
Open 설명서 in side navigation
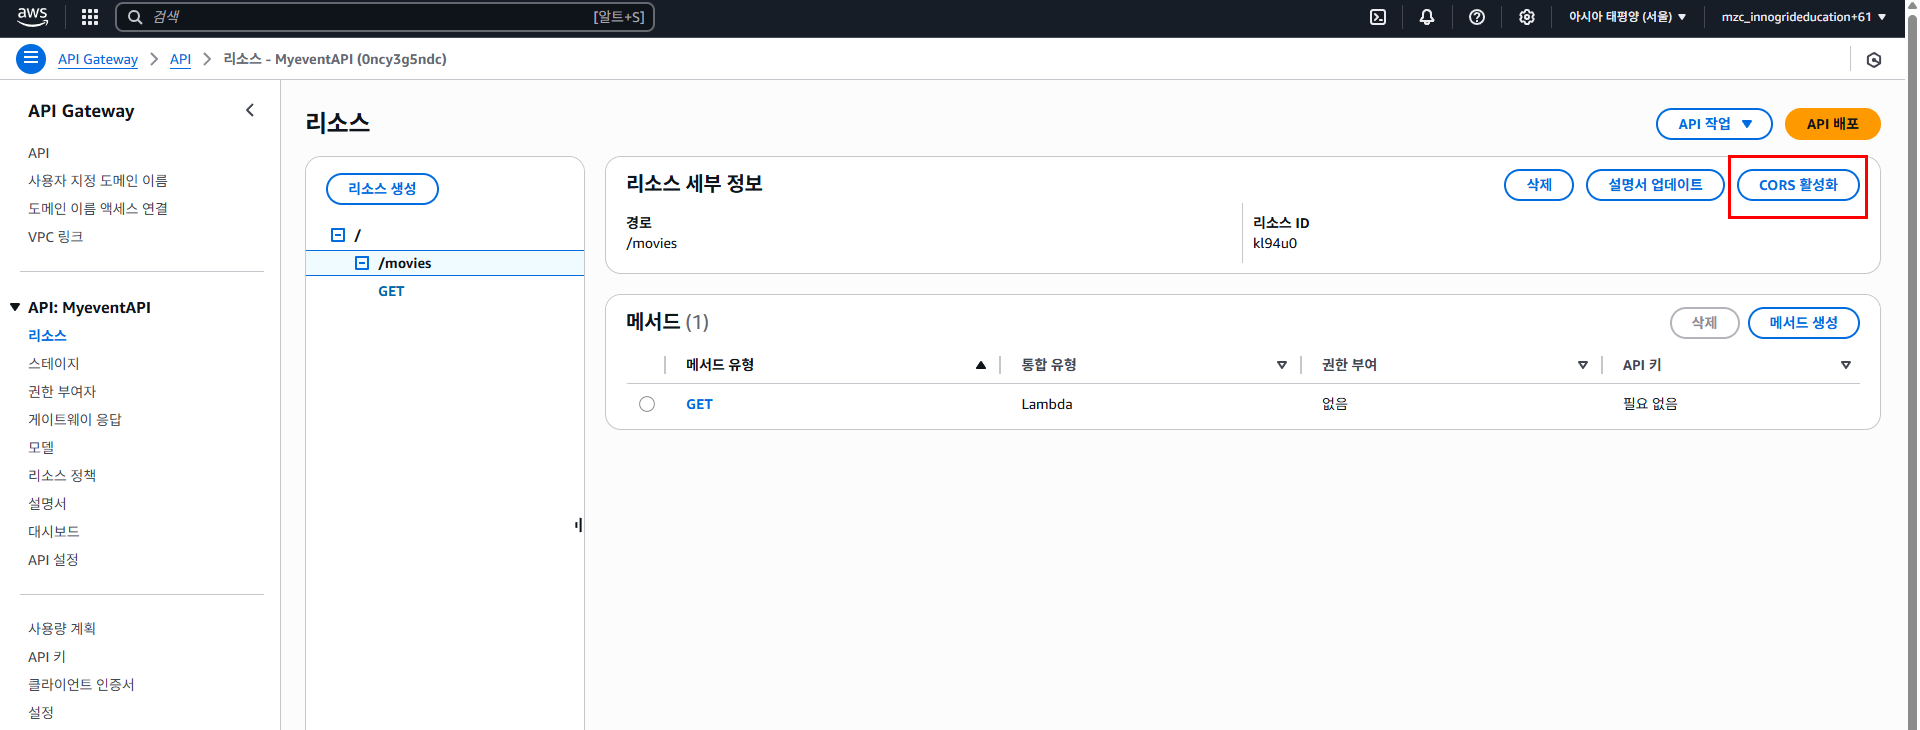pyautogui.click(x=47, y=504)
